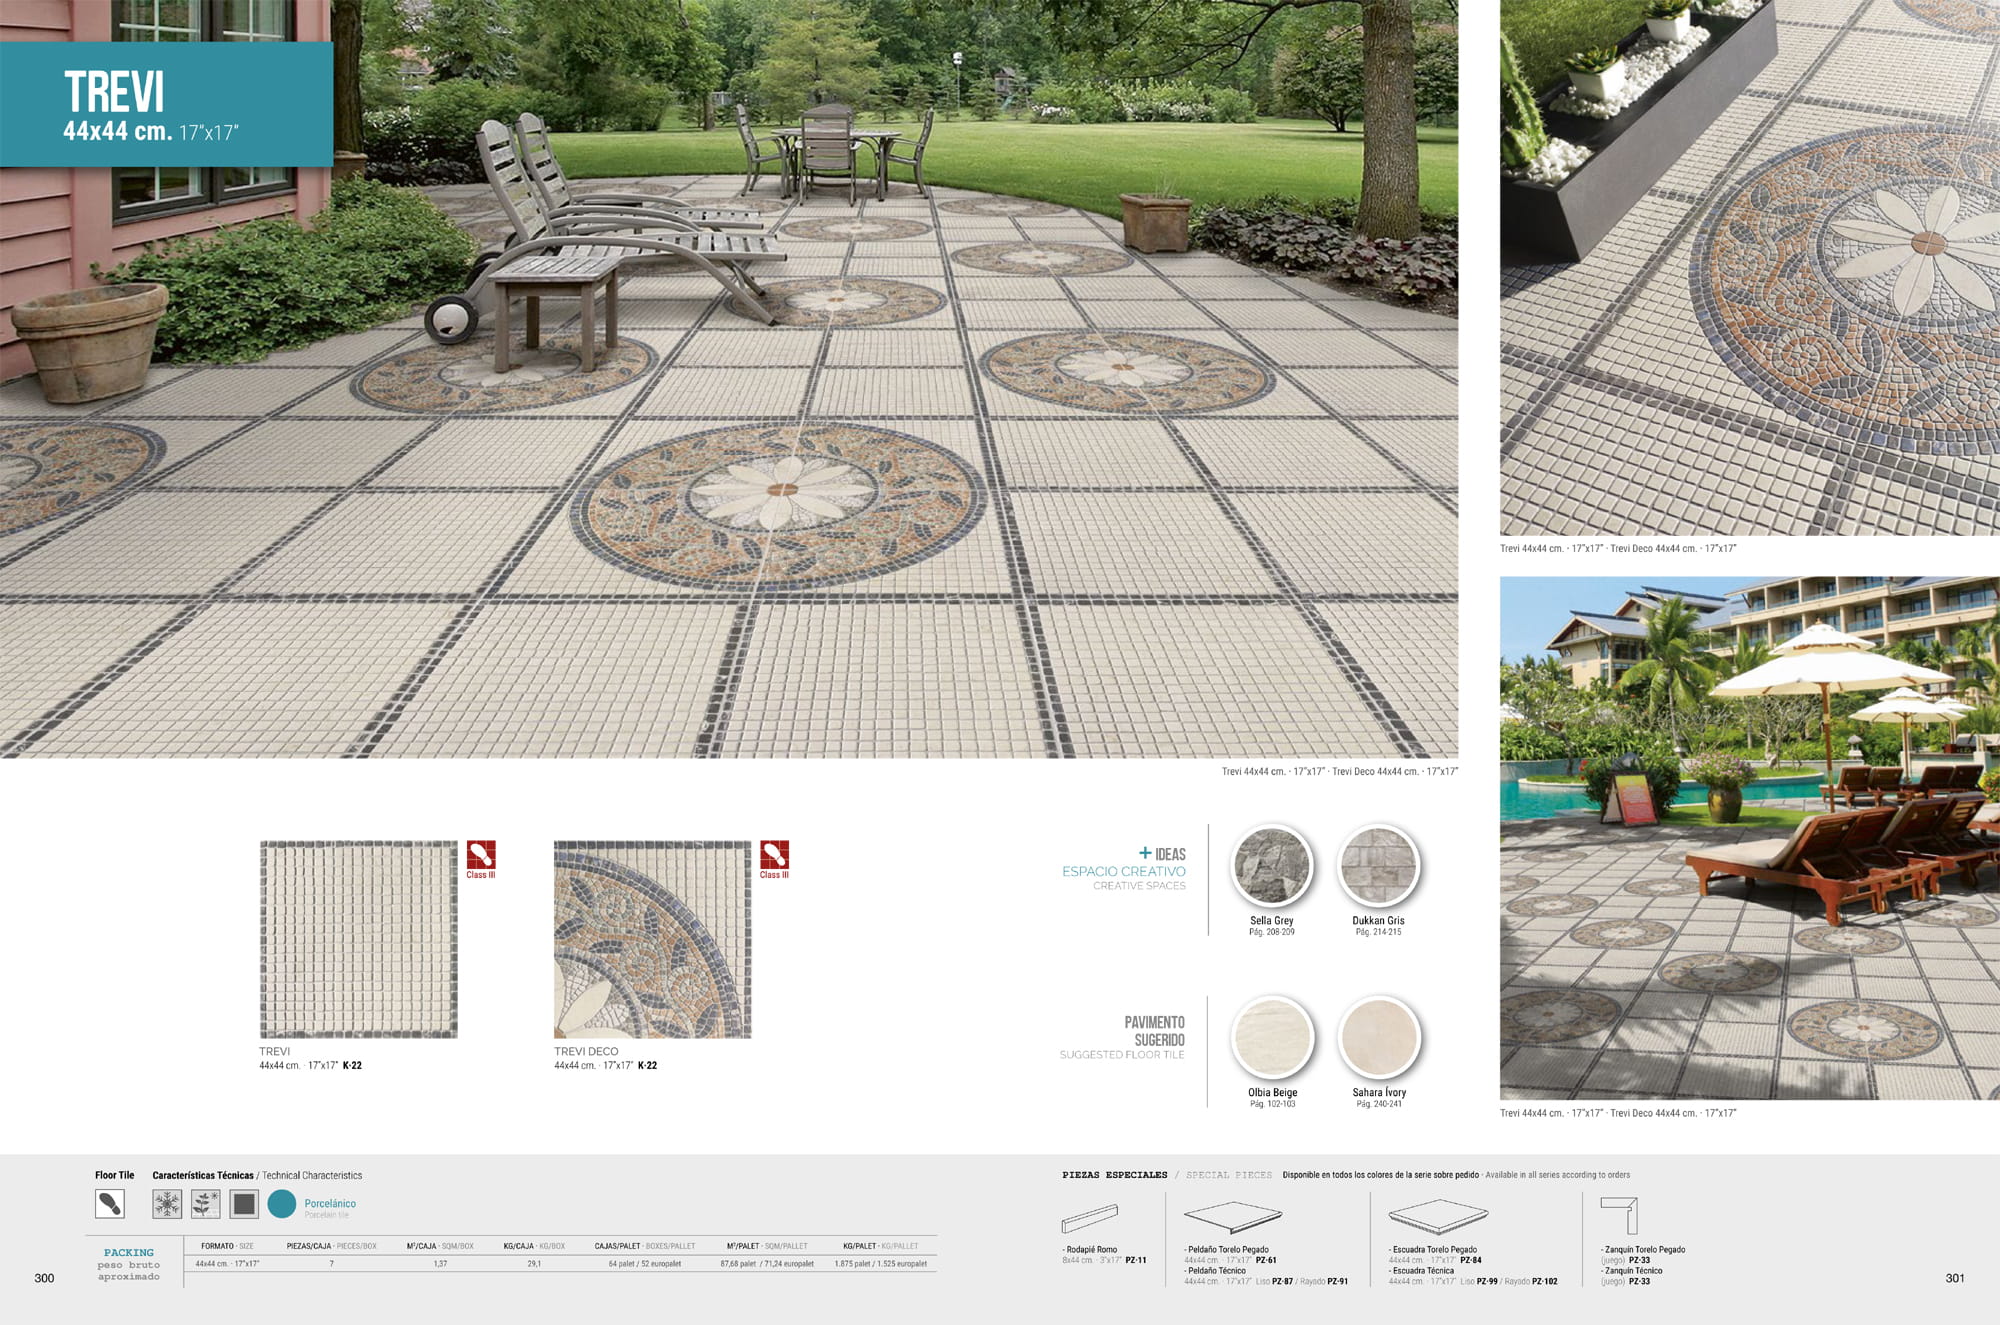Open the plain Trevi tile thumbnail
The width and height of the screenshot is (2000, 1325).
click(x=358, y=939)
